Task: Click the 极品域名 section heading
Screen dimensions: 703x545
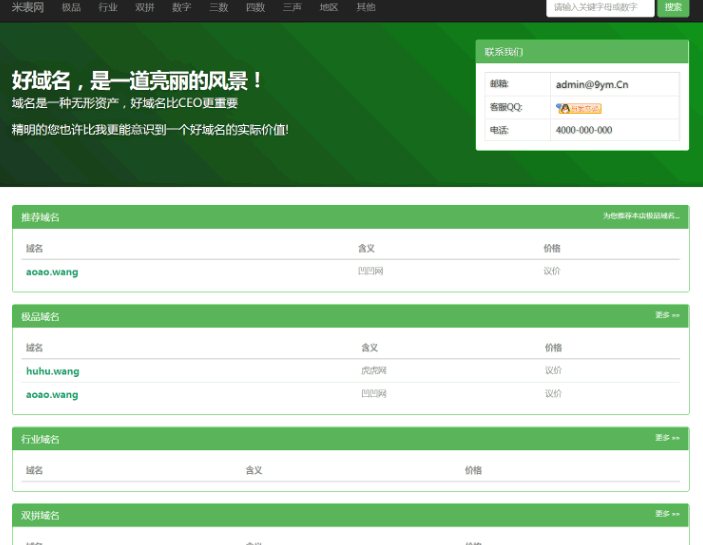Action: 40,317
